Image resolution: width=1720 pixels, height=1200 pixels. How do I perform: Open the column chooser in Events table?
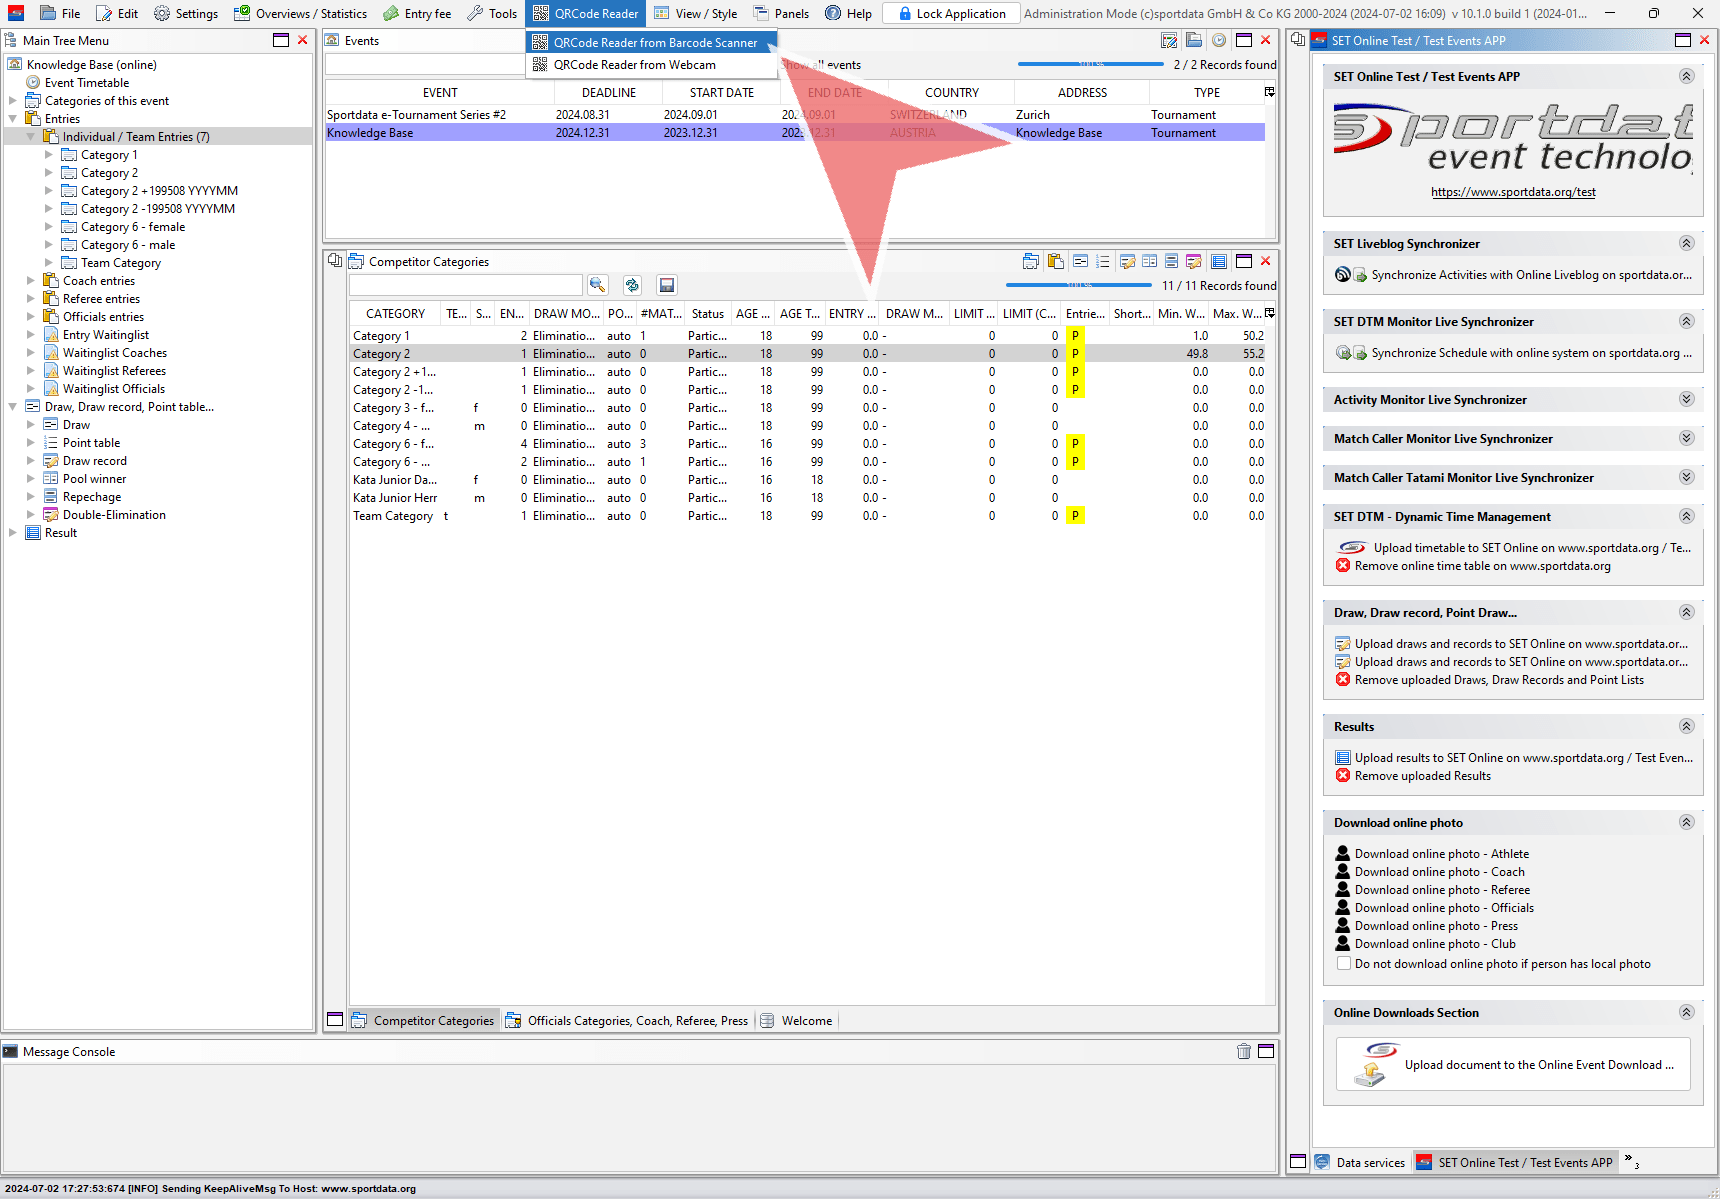pyautogui.click(x=1269, y=92)
